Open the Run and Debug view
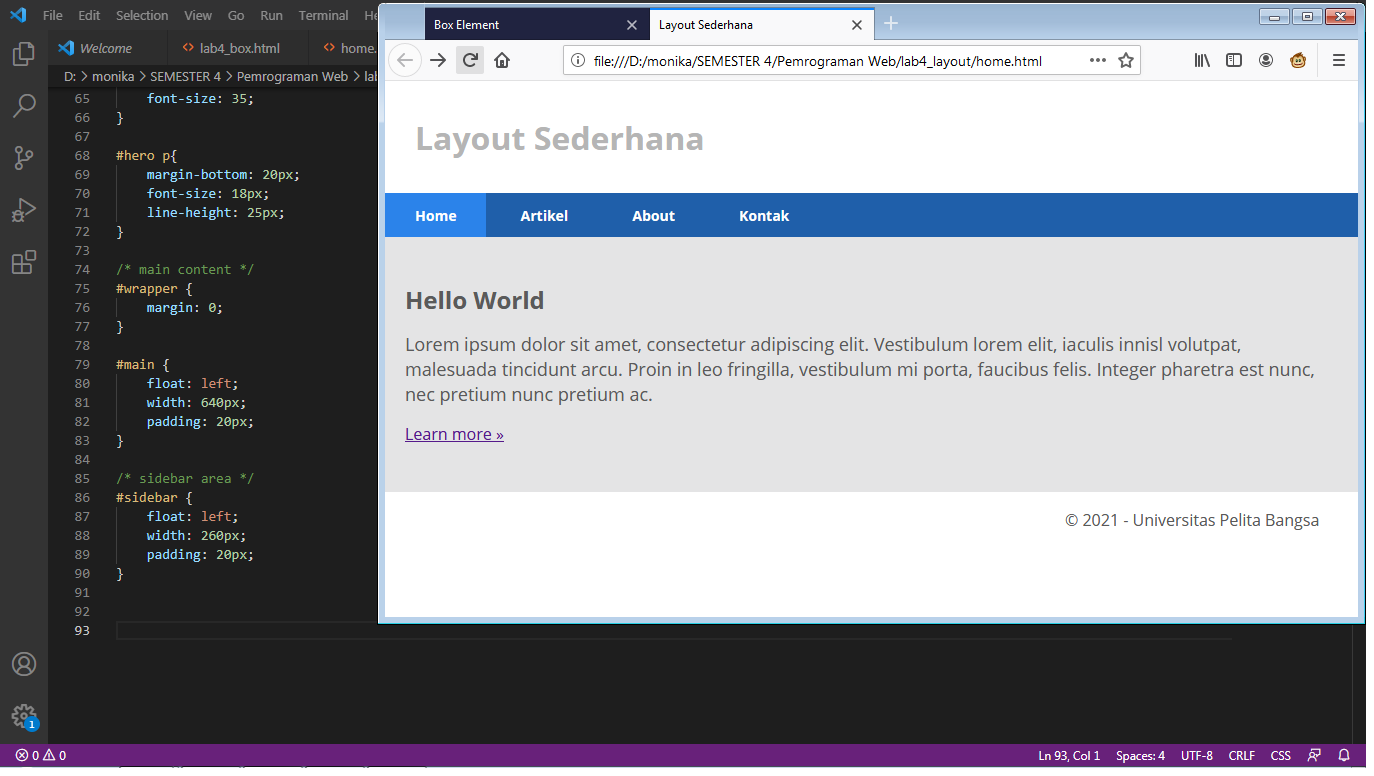Viewport: 1374px width, 776px height. click(x=24, y=210)
